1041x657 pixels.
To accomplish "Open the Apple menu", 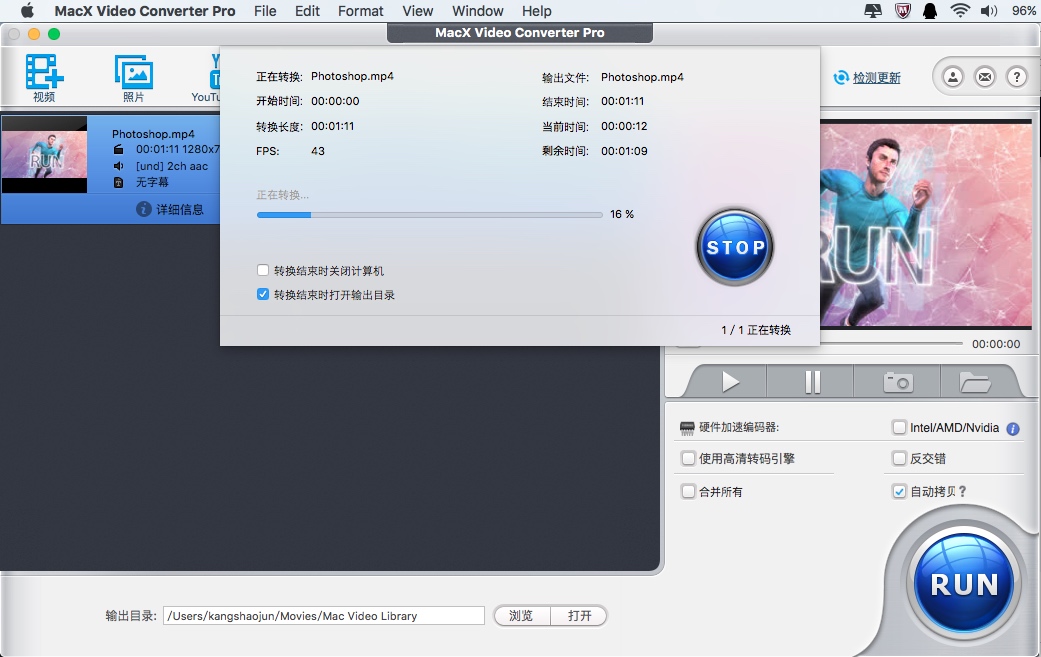I will pyautogui.click(x=27, y=11).
